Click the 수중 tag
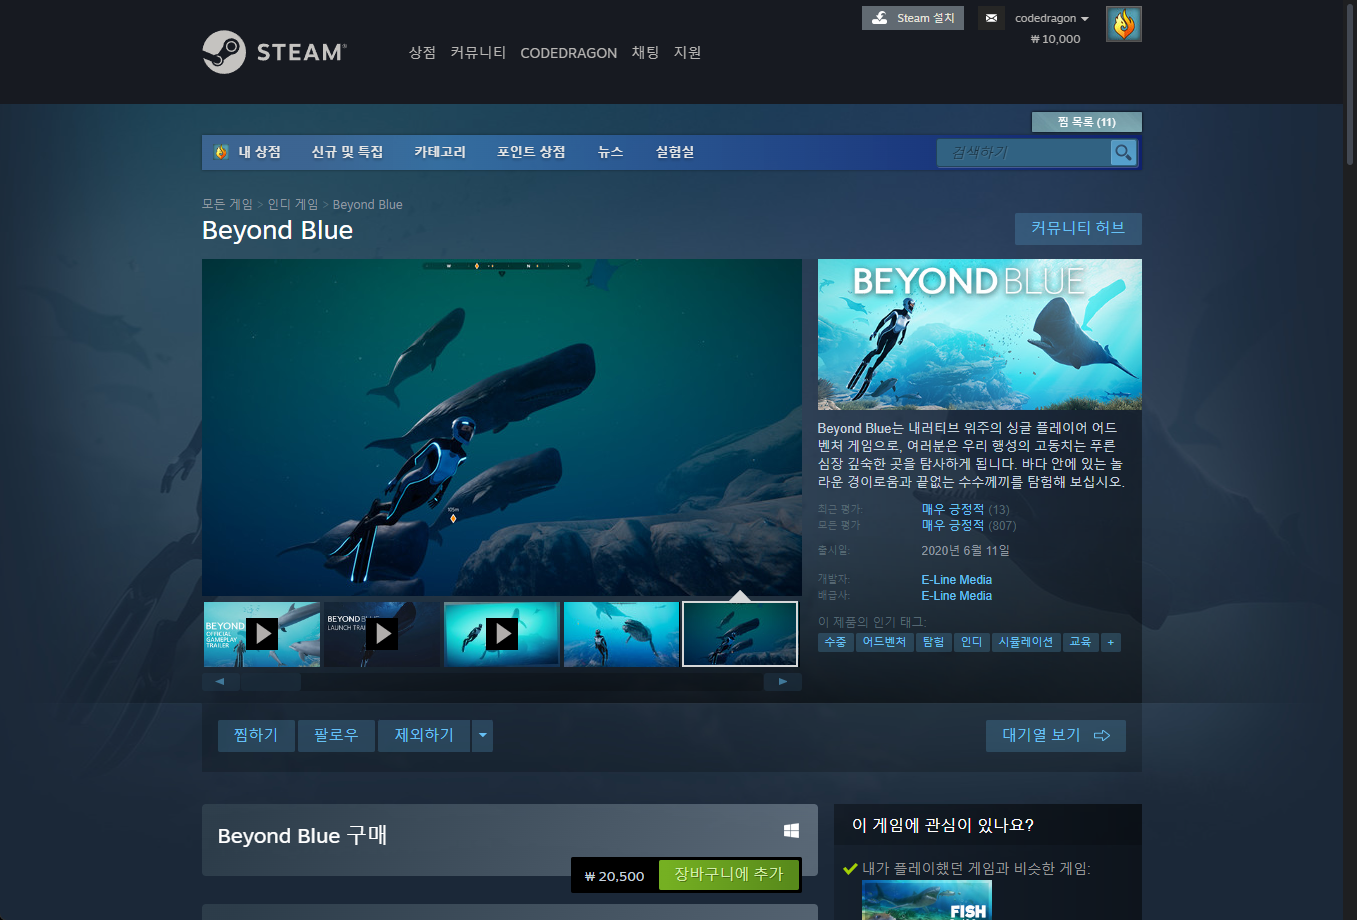The image size is (1357, 920). (x=835, y=642)
